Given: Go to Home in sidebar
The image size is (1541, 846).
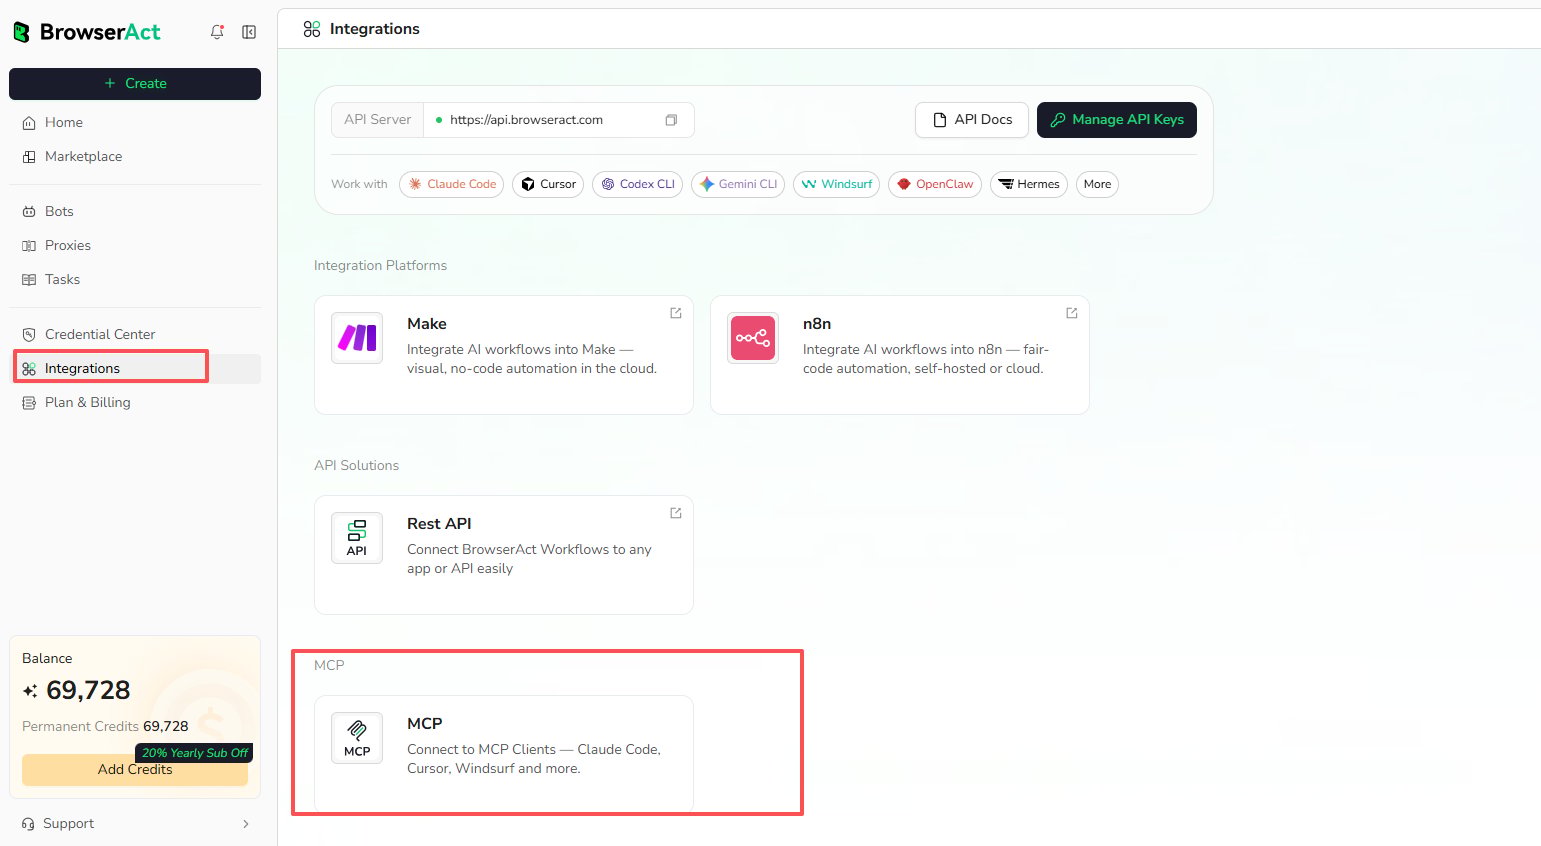Looking at the screenshot, I should tap(135, 122).
